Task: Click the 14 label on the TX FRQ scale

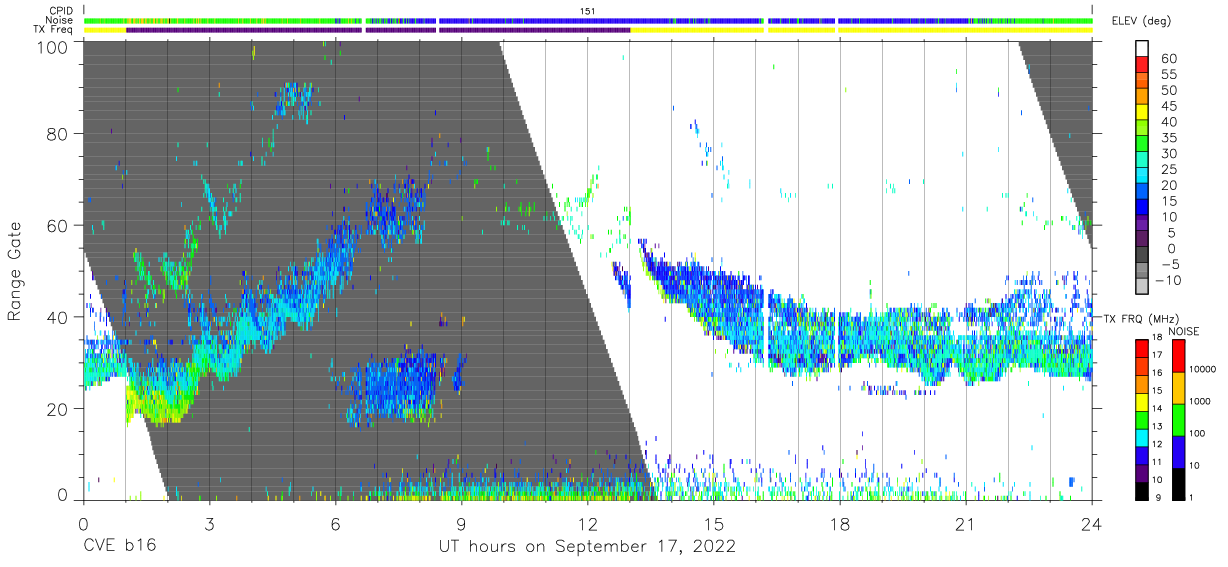Action: click(1157, 409)
